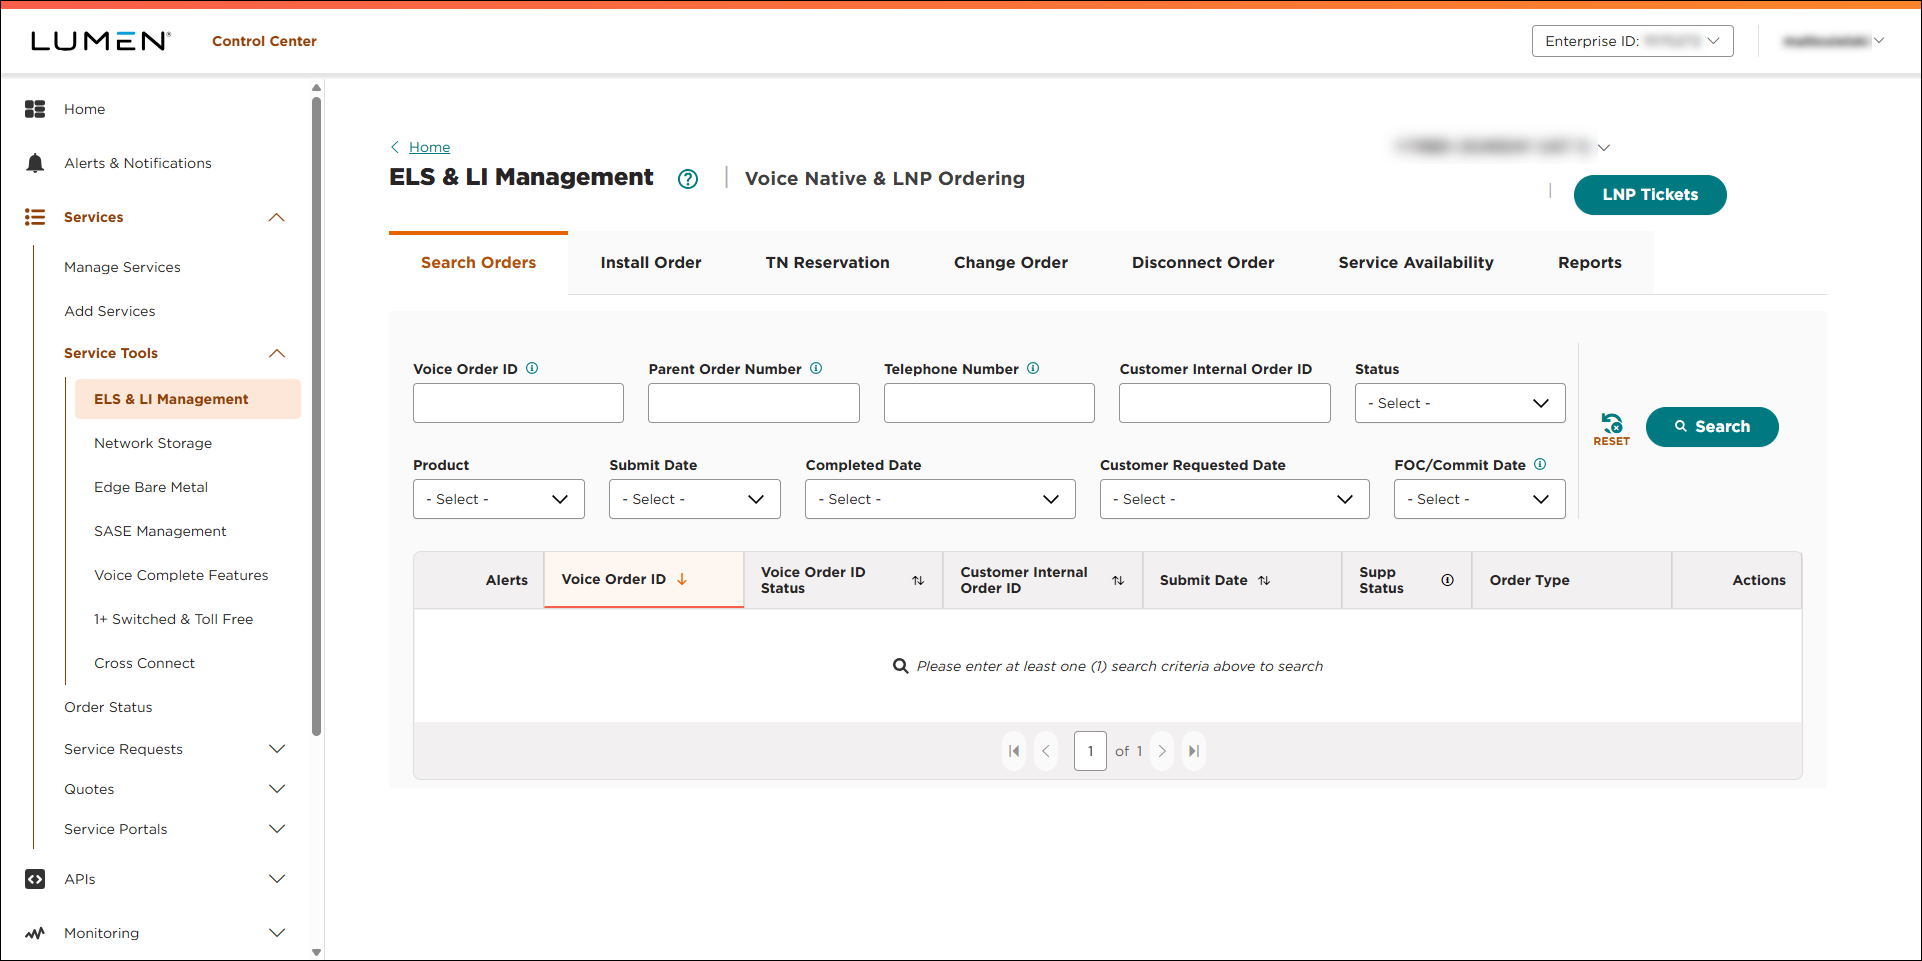The image size is (1922, 961).
Task: Click the back chevron beside Home breadcrumb
Action: [x=395, y=147]
